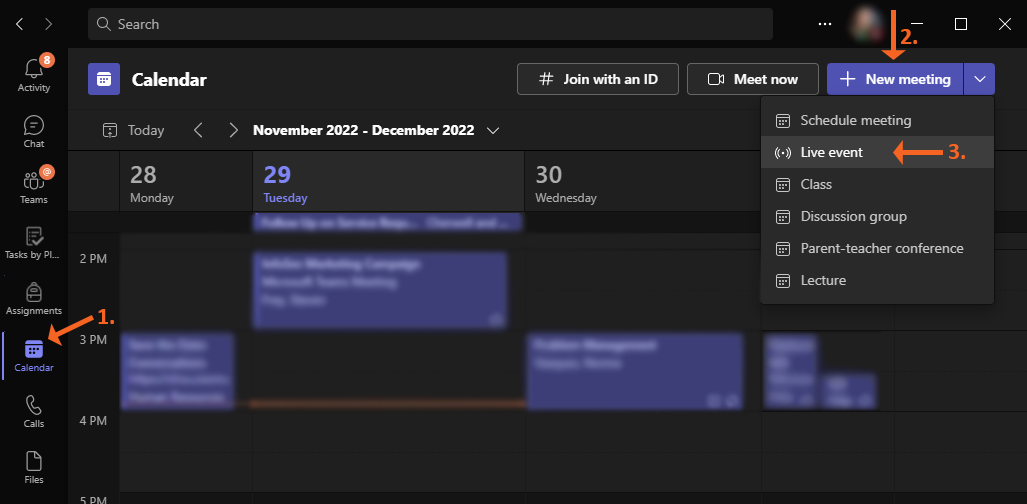Expand the New meeting dropdown arrow
Image resolution: width=1027 pixels, height=504 pixels.
pos(979,79)
